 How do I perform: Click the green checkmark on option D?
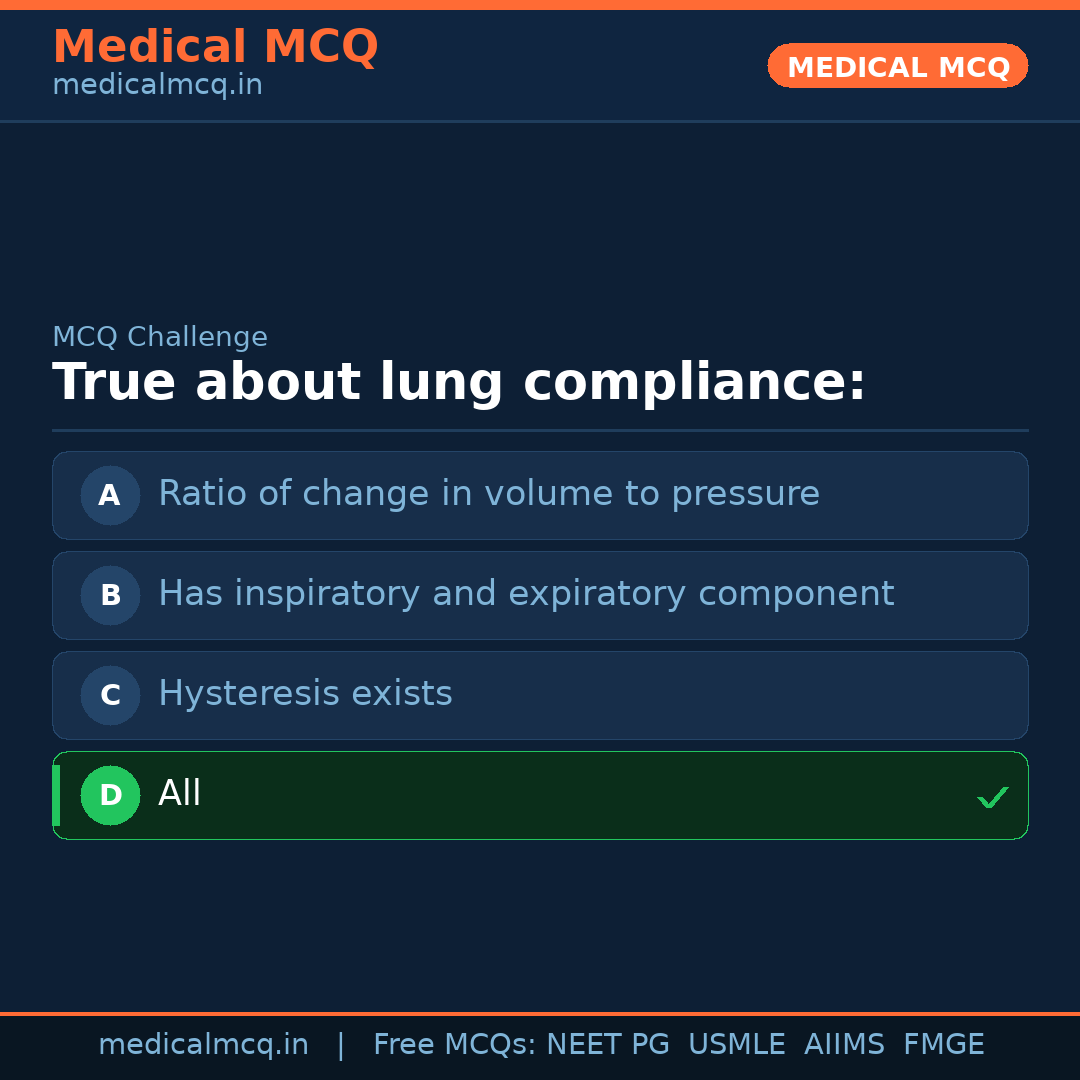(x=992, y=797)
